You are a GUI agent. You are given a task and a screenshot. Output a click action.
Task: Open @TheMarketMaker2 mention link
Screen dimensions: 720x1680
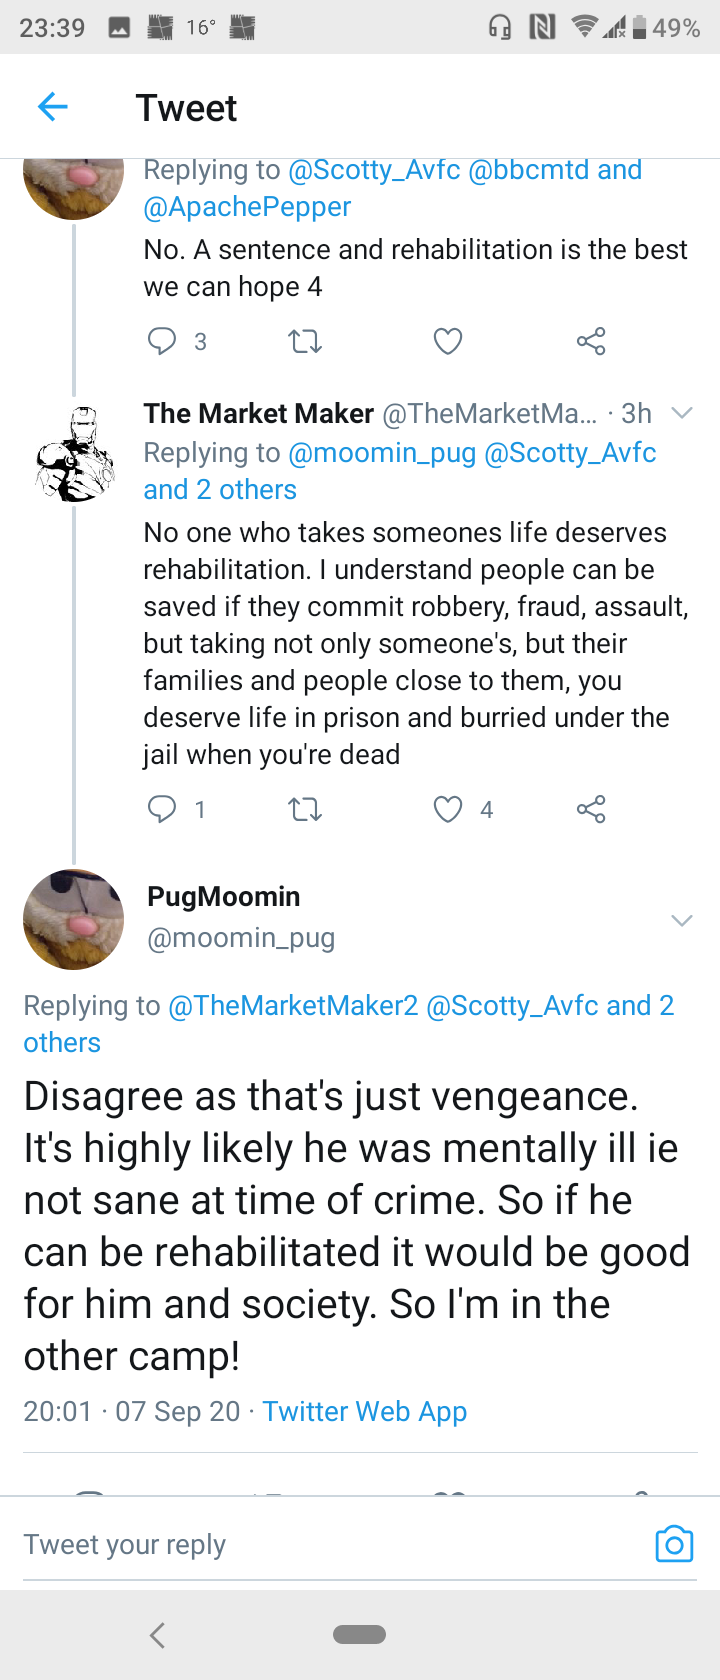pos(293,1005)
